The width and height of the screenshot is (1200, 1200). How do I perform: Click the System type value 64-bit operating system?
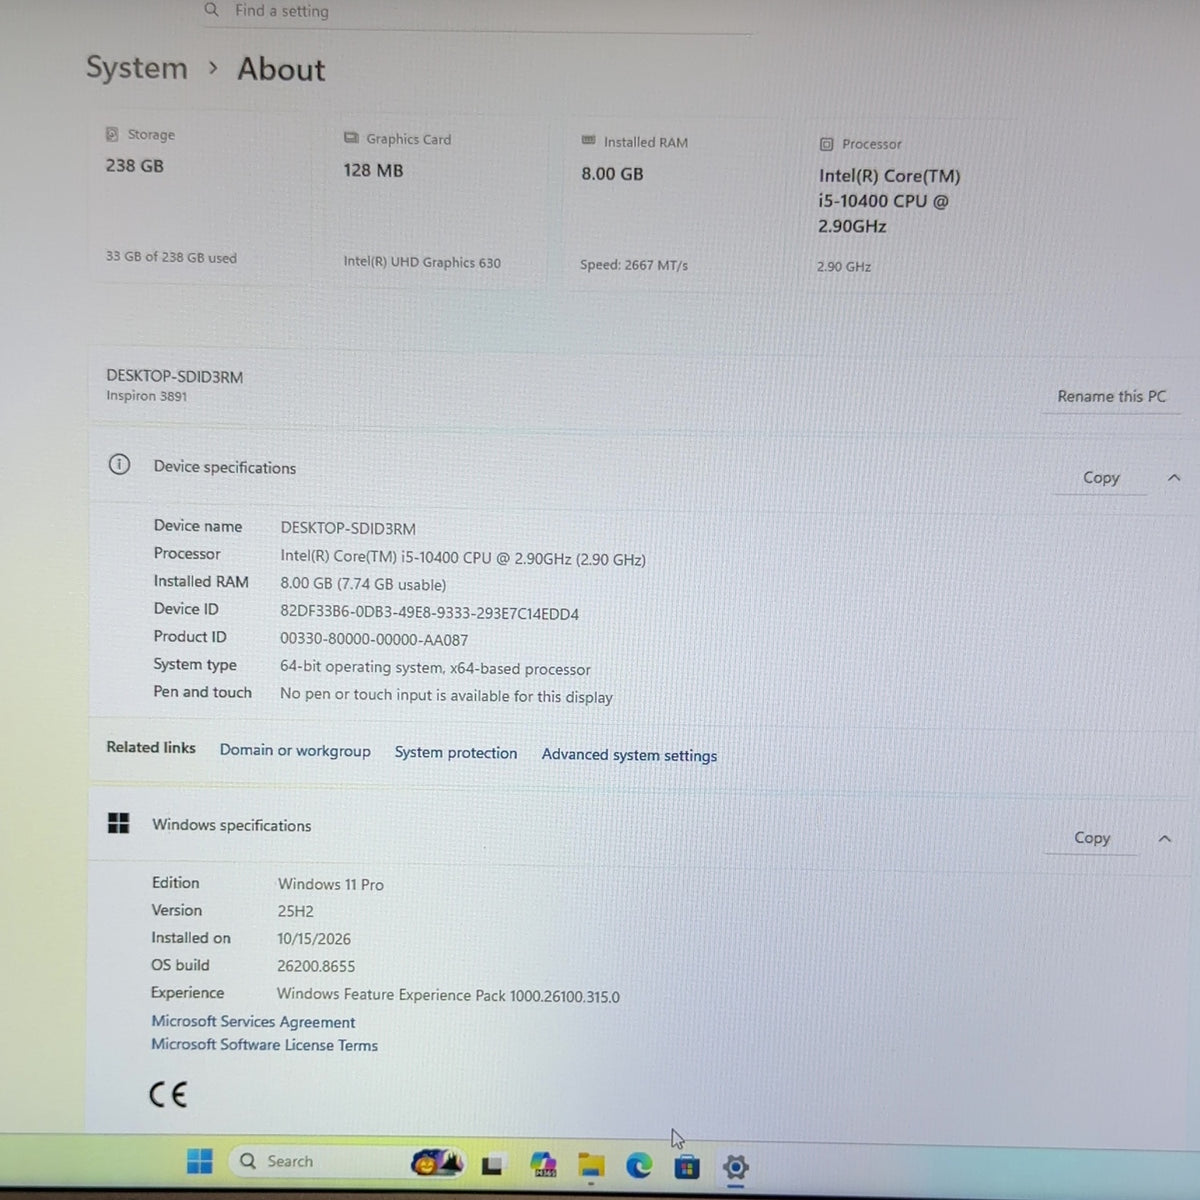point(435,668)
